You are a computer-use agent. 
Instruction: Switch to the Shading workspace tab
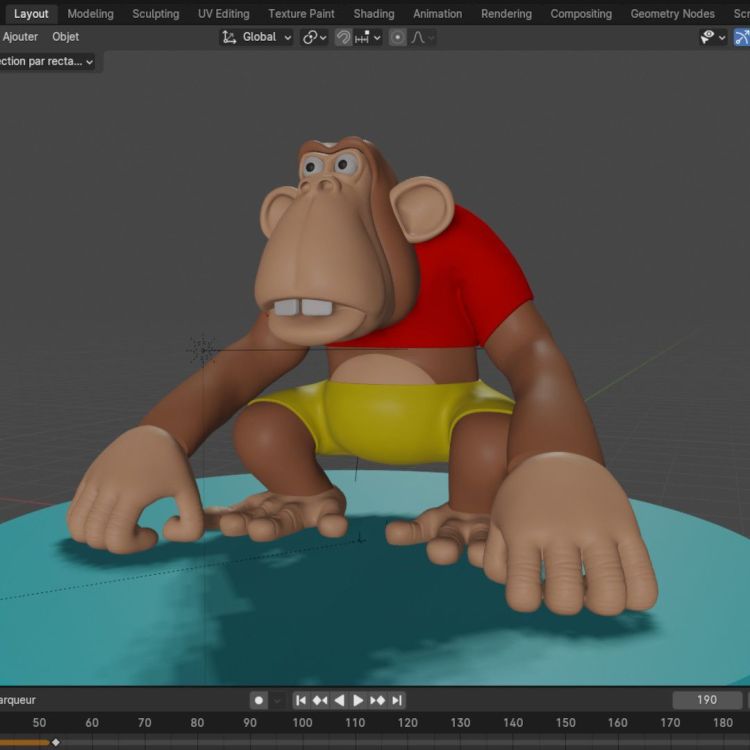pyautogui.click(x=374, y=14)
